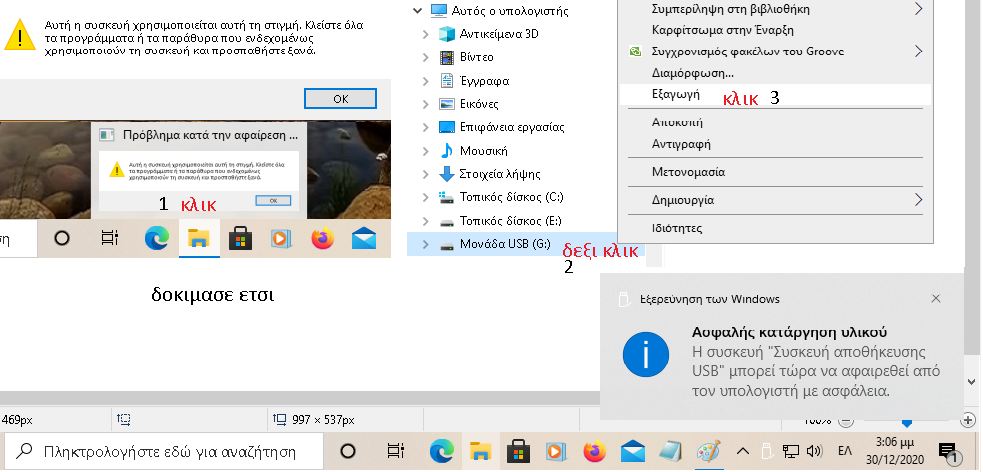Expand the Τοπικός δίσκος (C:) chevron
Viewport: 983px width, 472px height.
pyautogui.click(x=426, y=197)
